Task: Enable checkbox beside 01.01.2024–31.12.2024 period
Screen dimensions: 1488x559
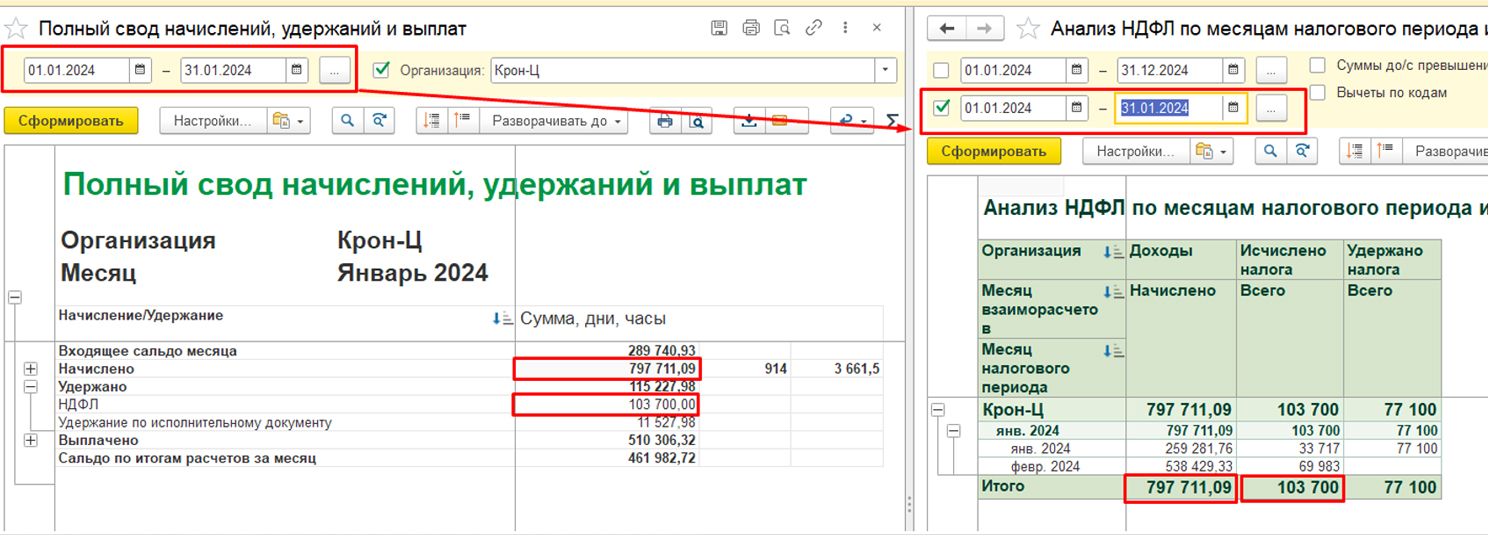Action: coord(941,70)
